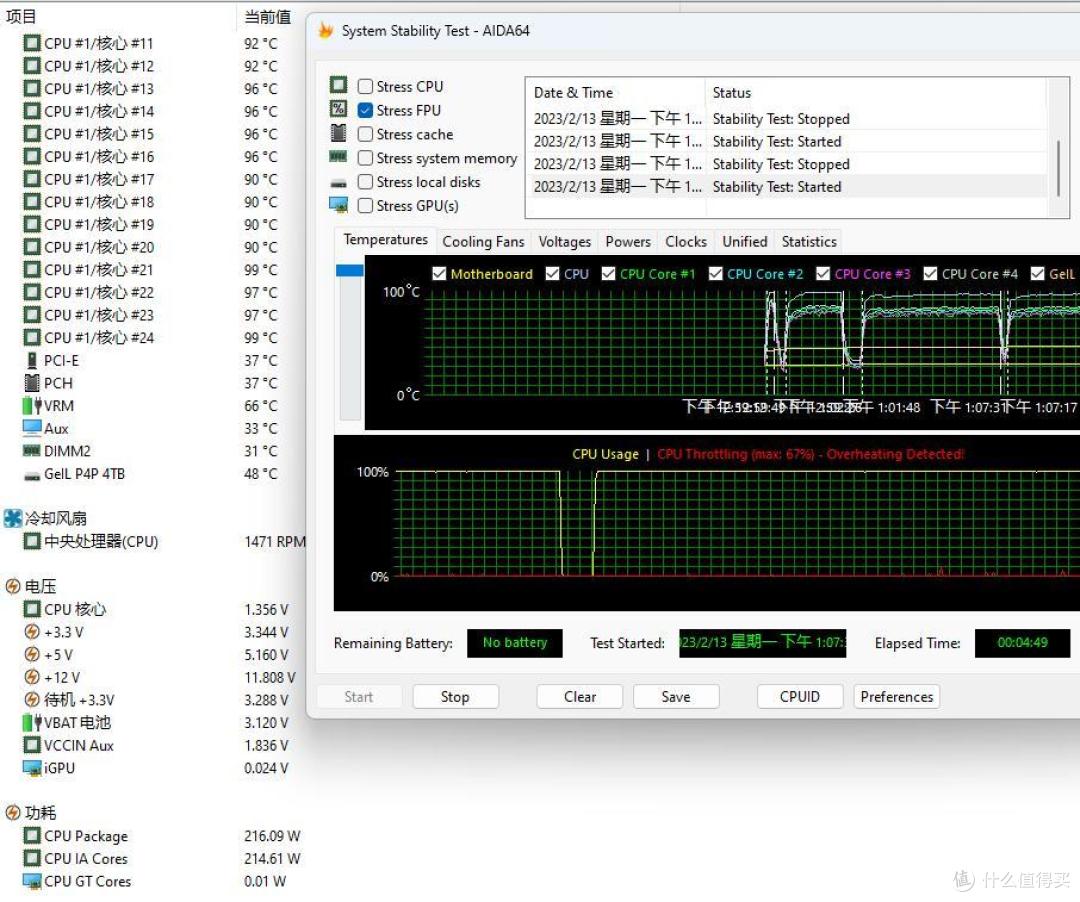1080x902 pixels.
Task: Open the Cooling Fans tab
Action: [483, 242]
